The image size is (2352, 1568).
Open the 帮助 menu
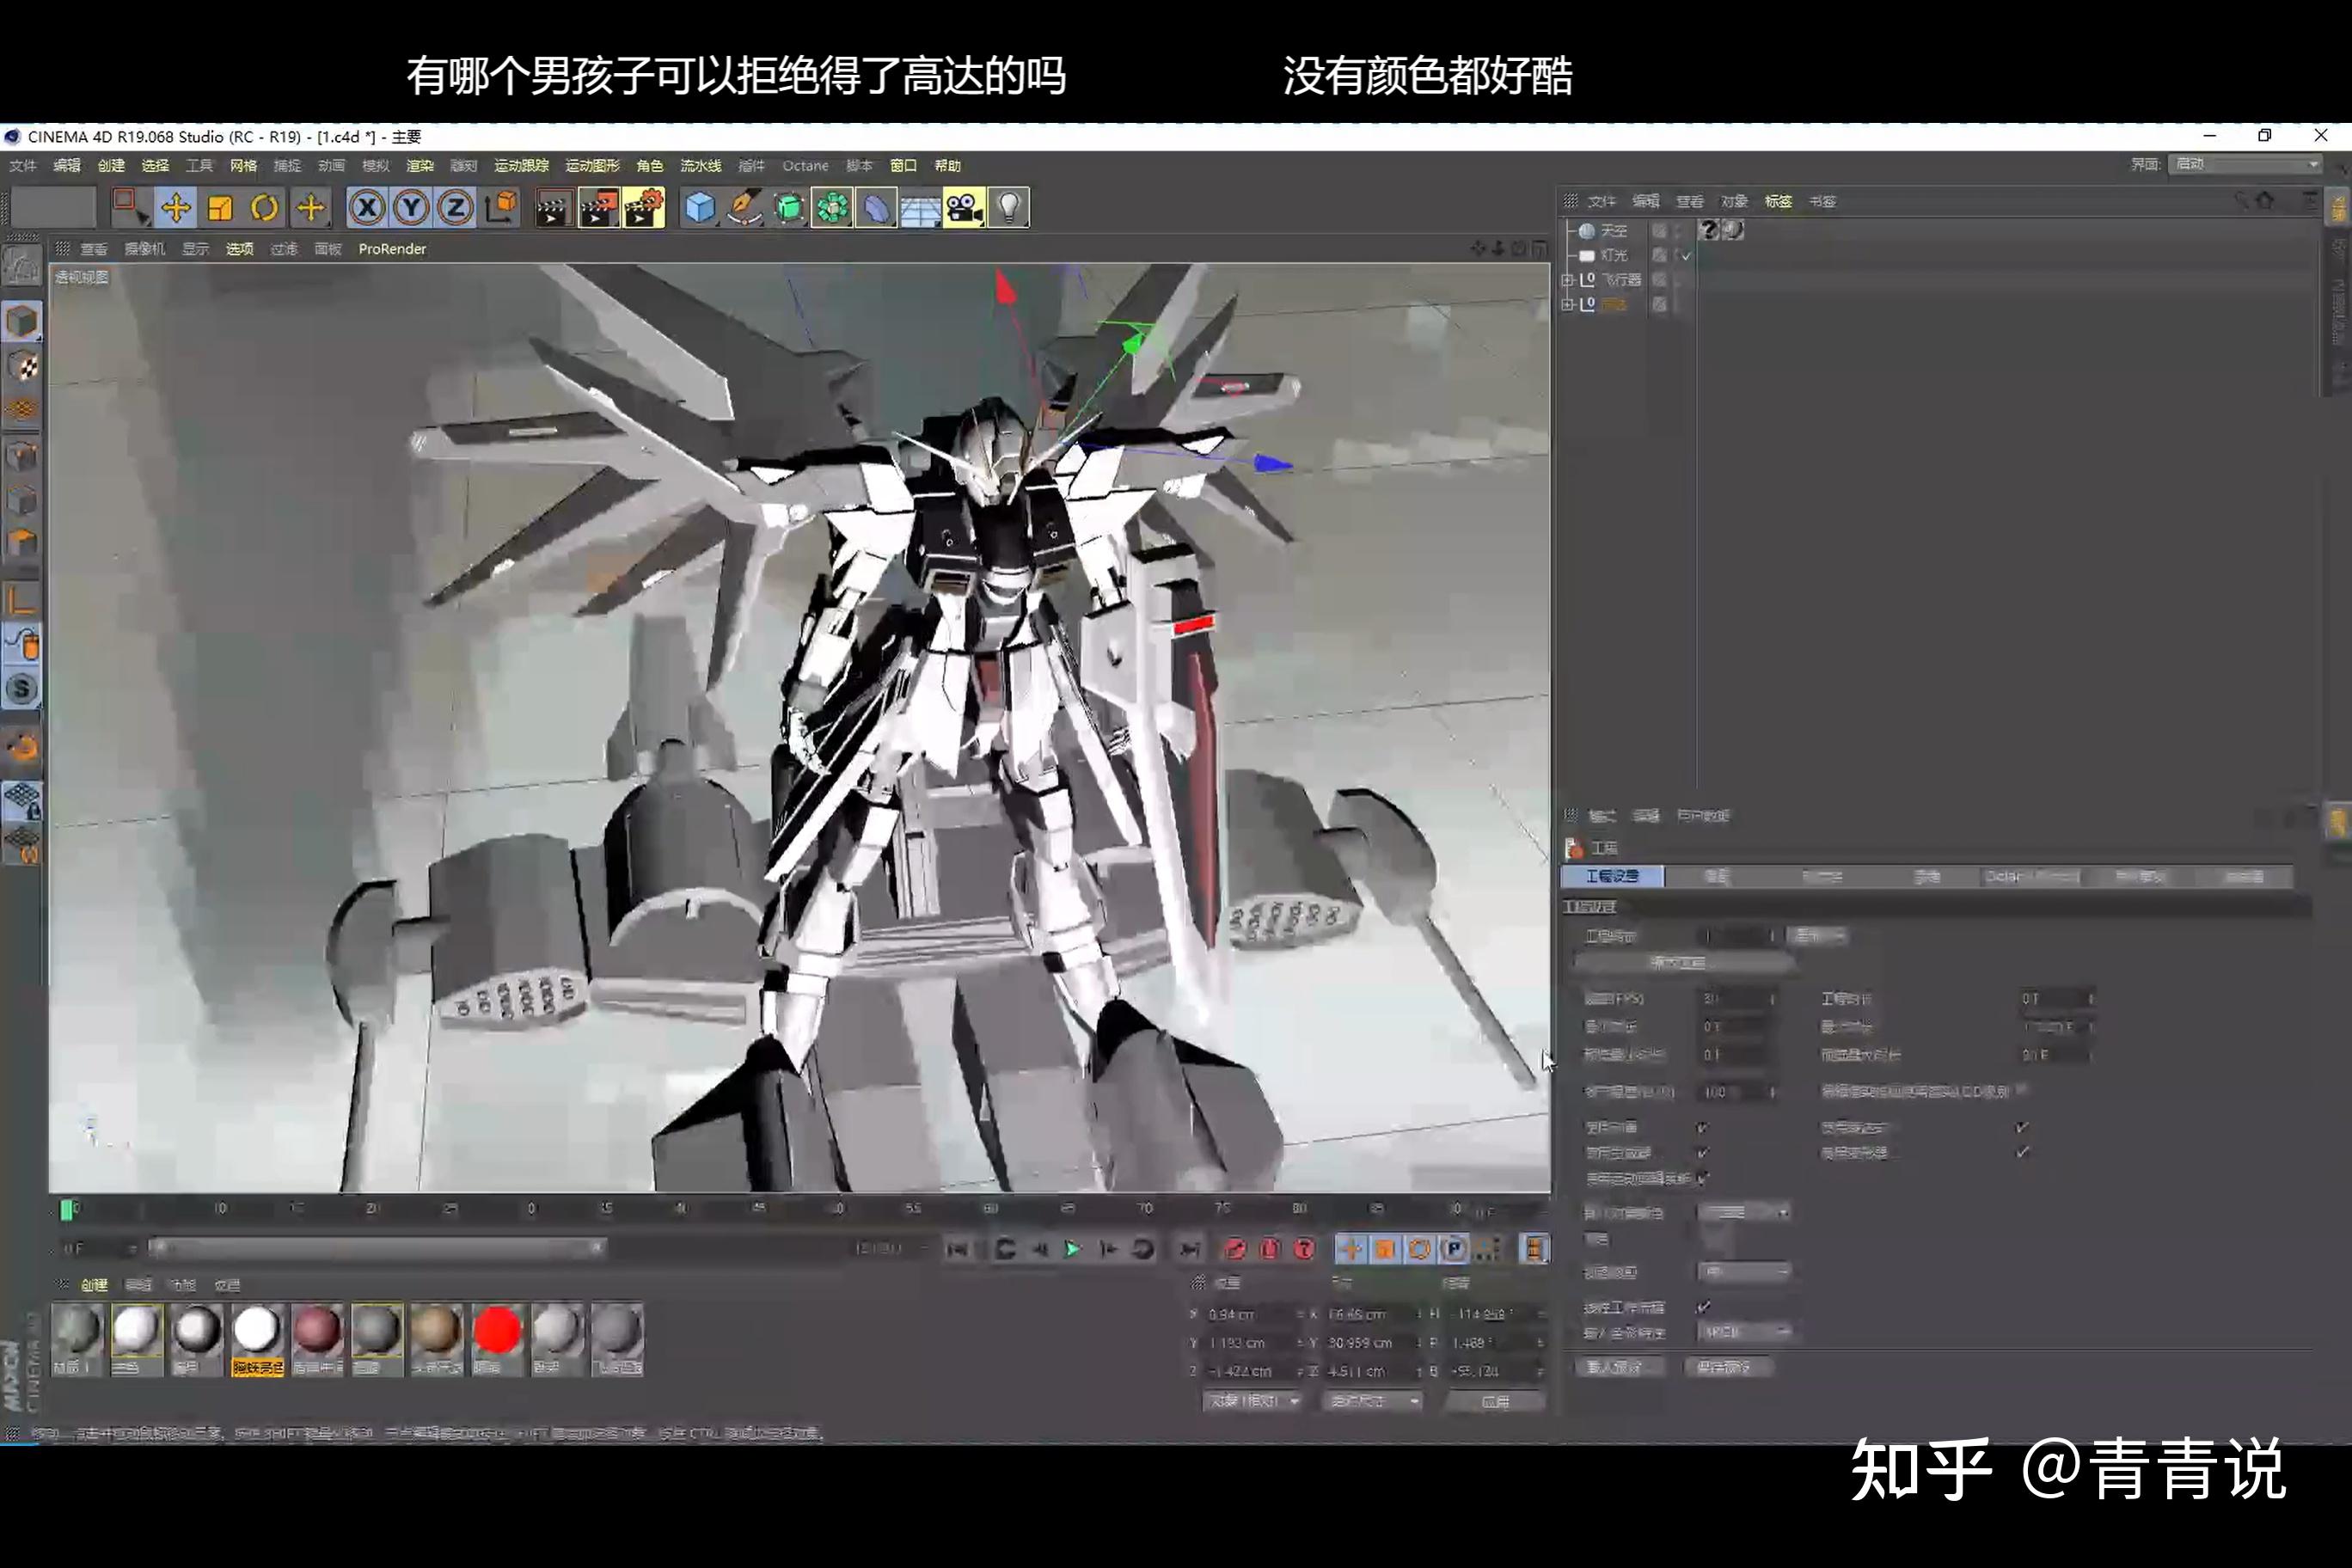(x=947, y=166)
